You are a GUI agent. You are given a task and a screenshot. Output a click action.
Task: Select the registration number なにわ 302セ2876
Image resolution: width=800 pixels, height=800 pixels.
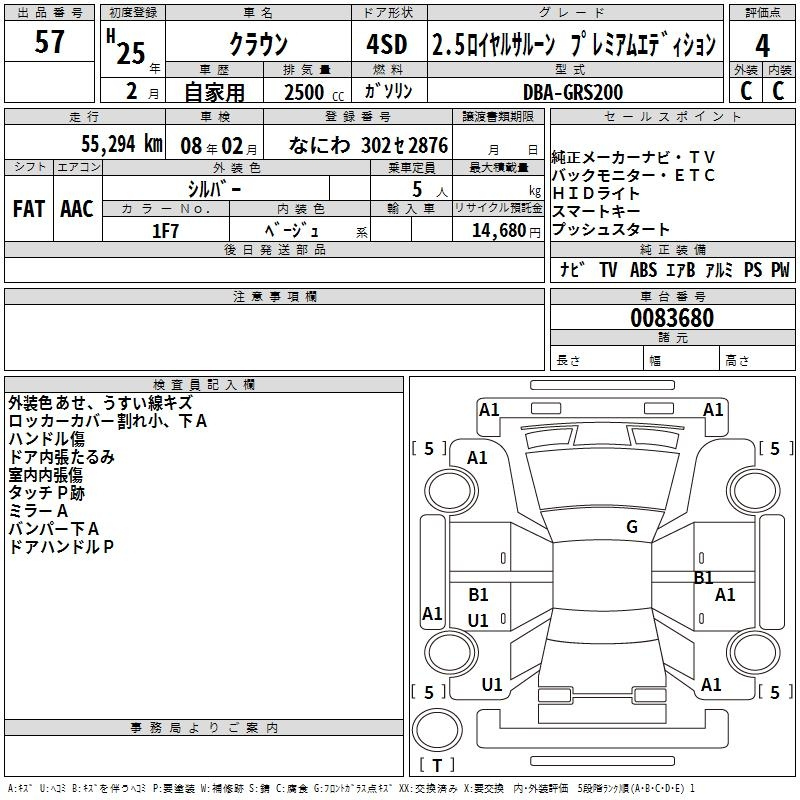[368, 145]
